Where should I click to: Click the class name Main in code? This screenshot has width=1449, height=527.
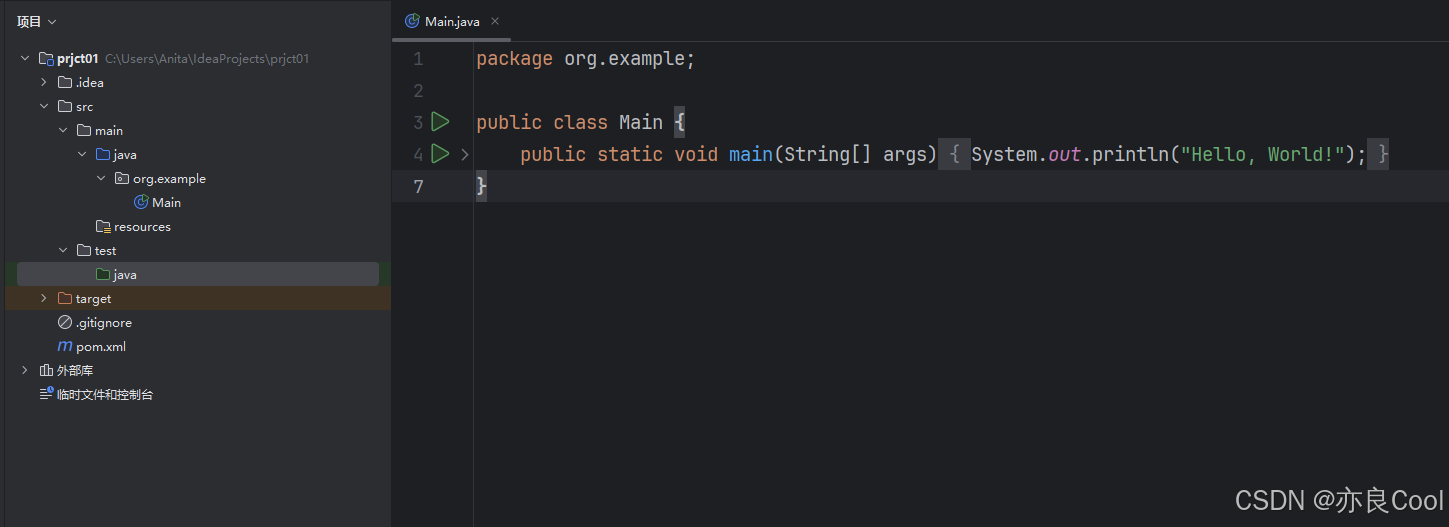click(x=641, y=122)
